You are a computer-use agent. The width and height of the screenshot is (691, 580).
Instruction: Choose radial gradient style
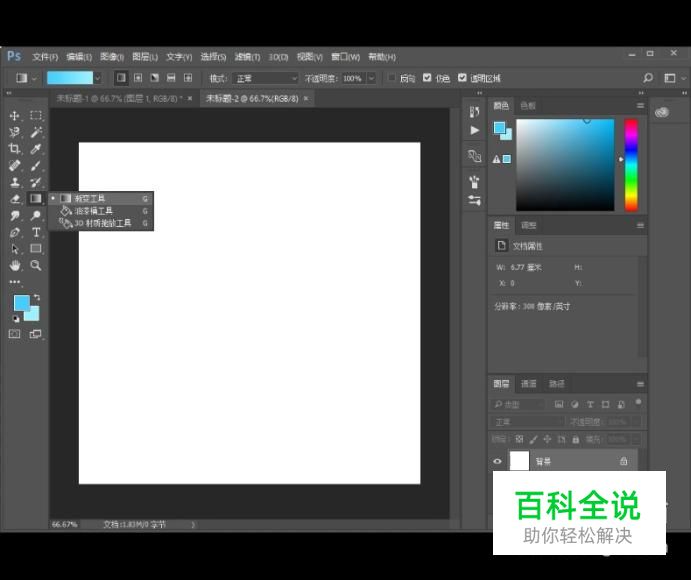click(x=138, y=78)
